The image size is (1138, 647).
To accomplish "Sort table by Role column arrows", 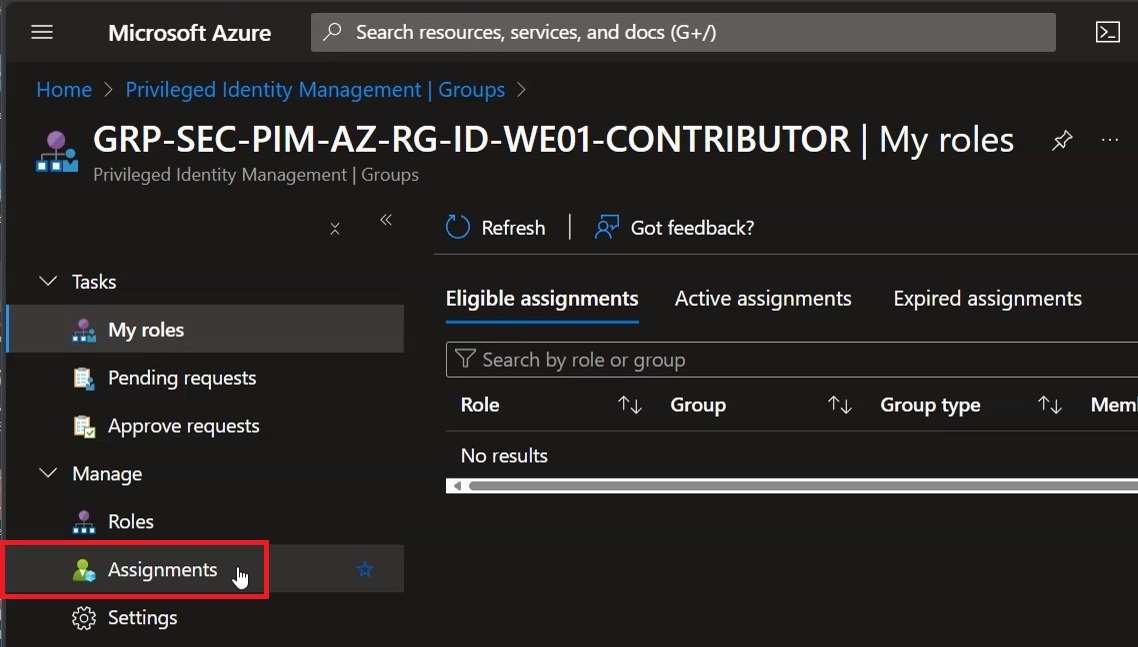I will pyautogui.click(x=629, y=404).
